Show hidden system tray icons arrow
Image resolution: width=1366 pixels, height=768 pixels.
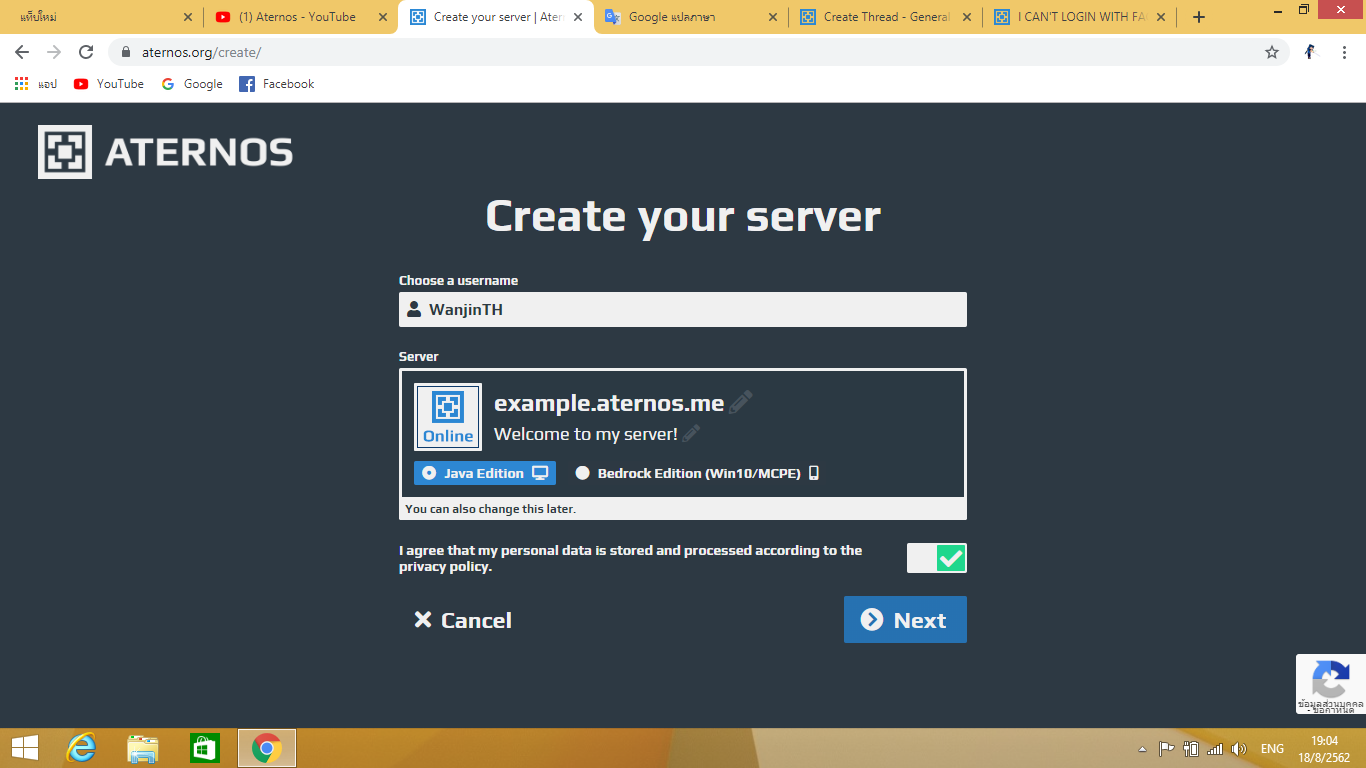(x=1142, y=749)
